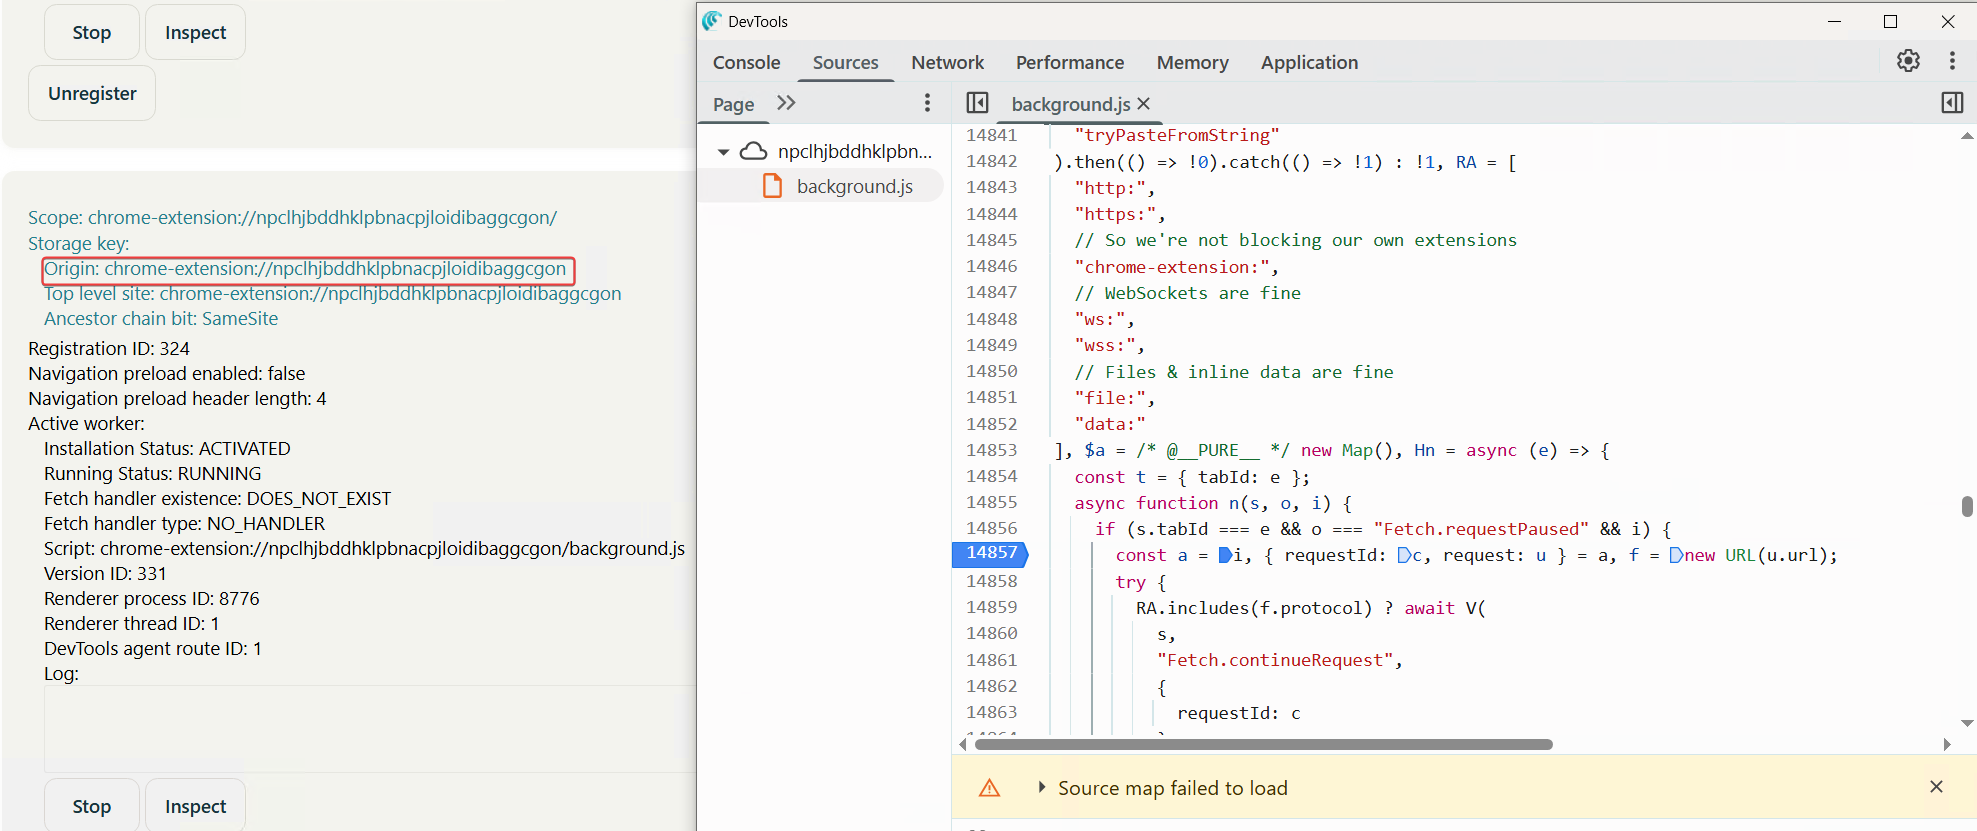Click the Scope chrome-extension URL text
Screen dimensions: 1977x831
(x=292, y=217)
